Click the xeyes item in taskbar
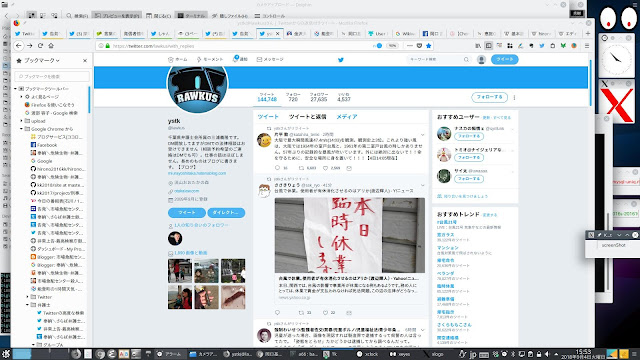The width and height of the screenshot is (640, 360). 400,354
